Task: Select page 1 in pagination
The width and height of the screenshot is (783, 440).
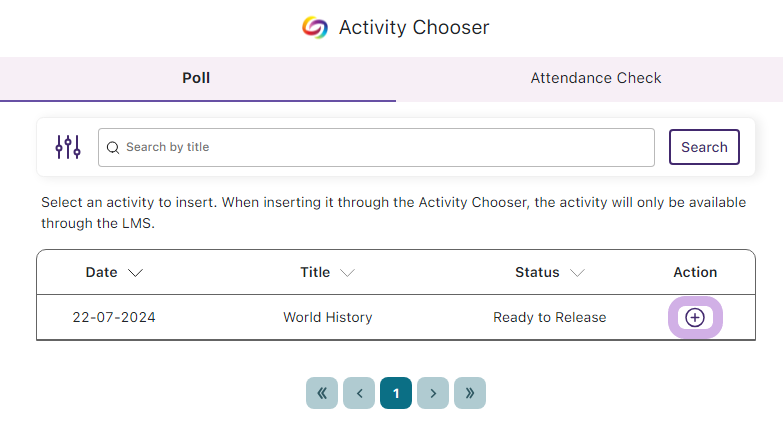Action: (x=396, y=393)
